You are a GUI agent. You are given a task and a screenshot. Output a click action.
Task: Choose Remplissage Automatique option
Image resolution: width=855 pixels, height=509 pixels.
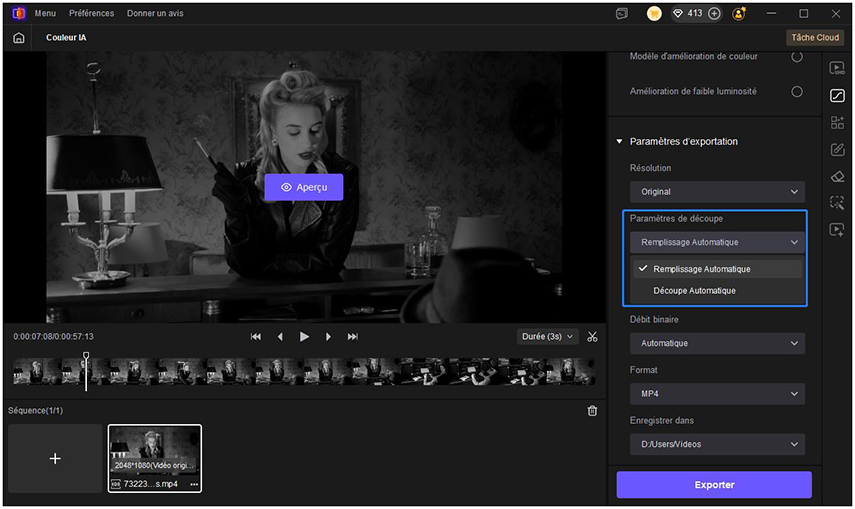pos(717,269)
